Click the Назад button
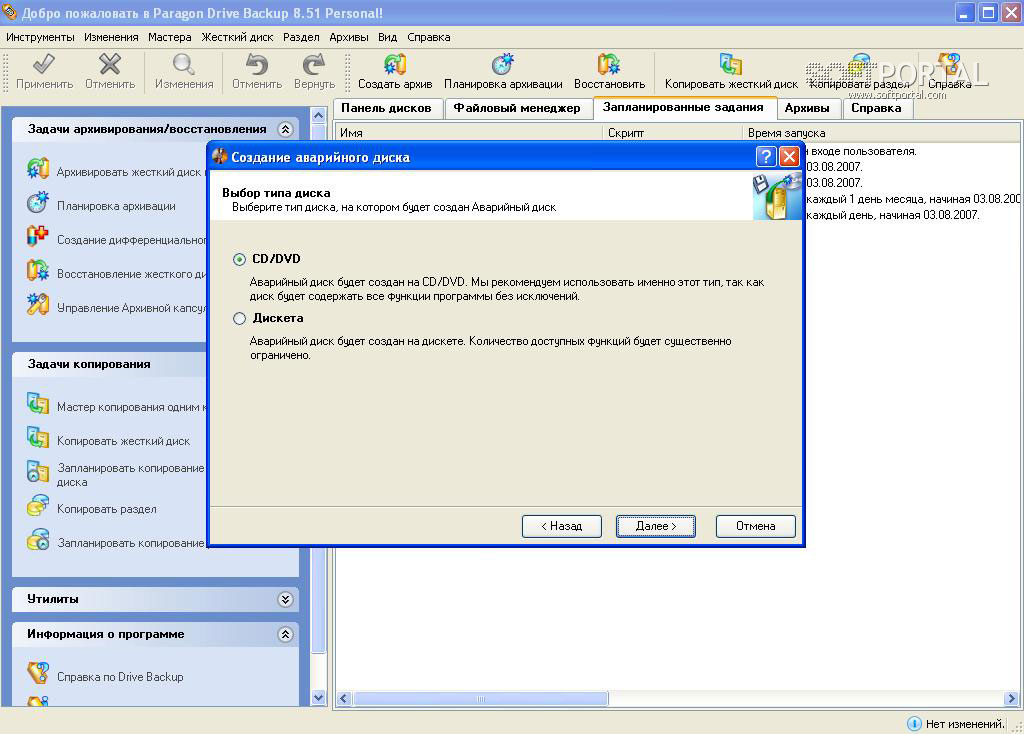The image size is (1024, 734). 562,526
